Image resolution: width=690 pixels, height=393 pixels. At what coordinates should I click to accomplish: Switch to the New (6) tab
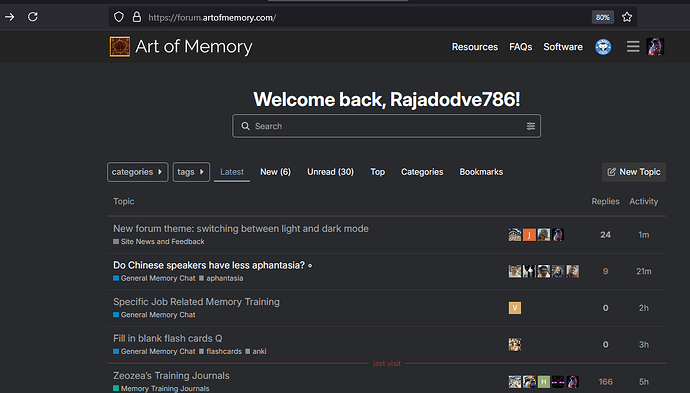pyautogui.click(x=275, y=172)
